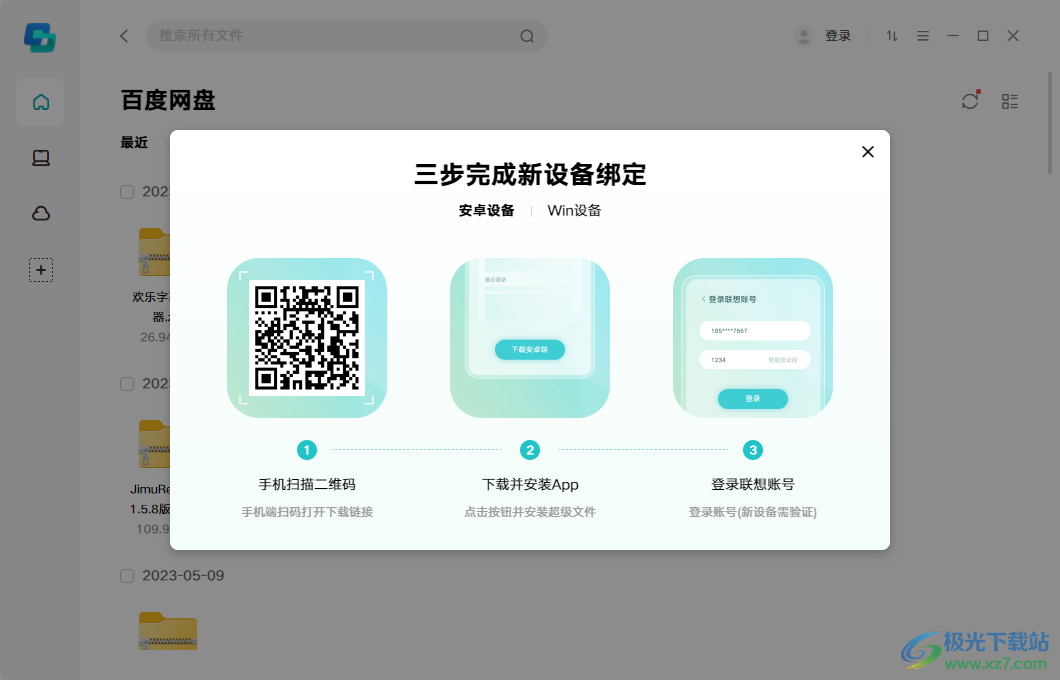This screenshot has width=1060, height=680.
Task: Click the vertical scrollbar
Action: point(1050,122)
